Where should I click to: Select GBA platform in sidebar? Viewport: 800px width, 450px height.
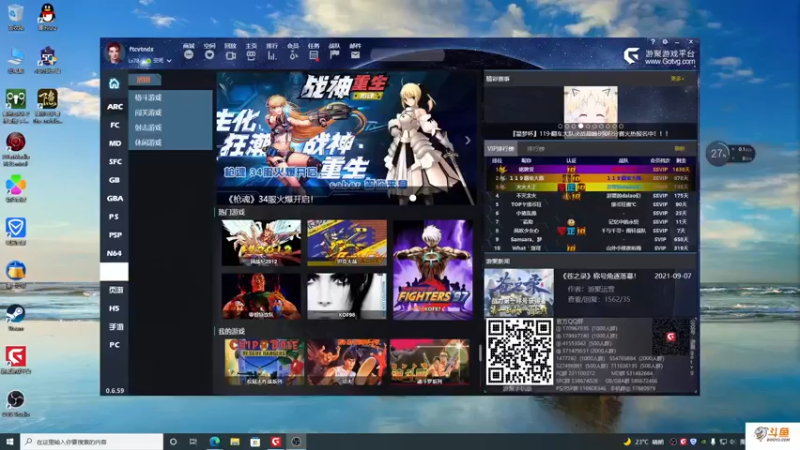pyautogui.click(x=115, y=198)
